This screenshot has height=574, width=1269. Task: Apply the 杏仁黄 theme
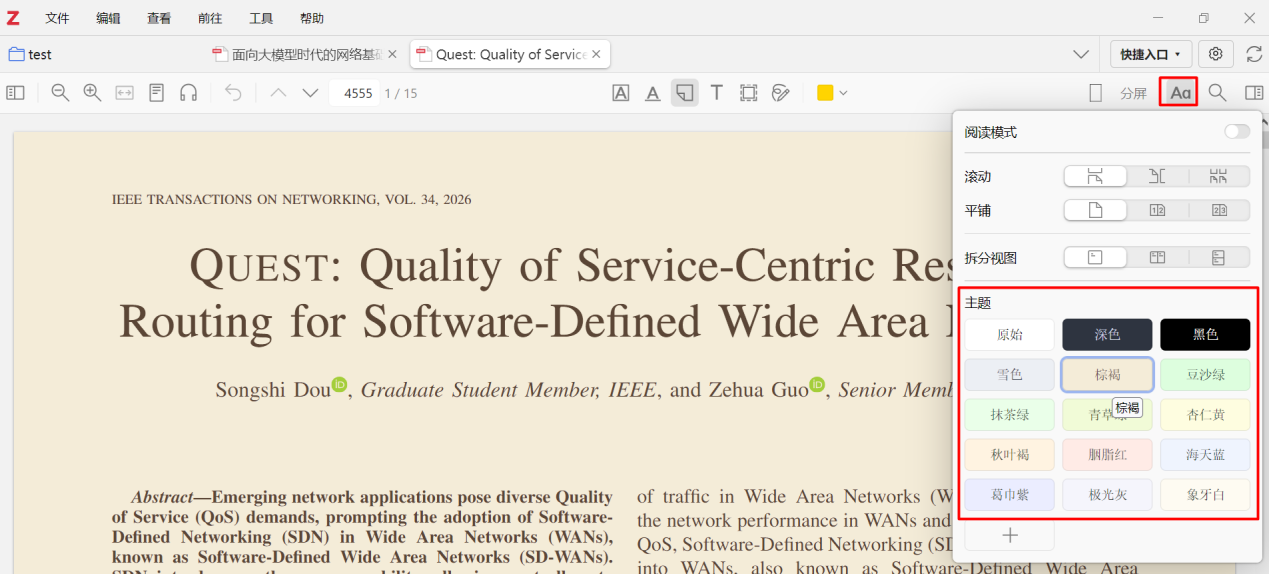coord(1205,414)
